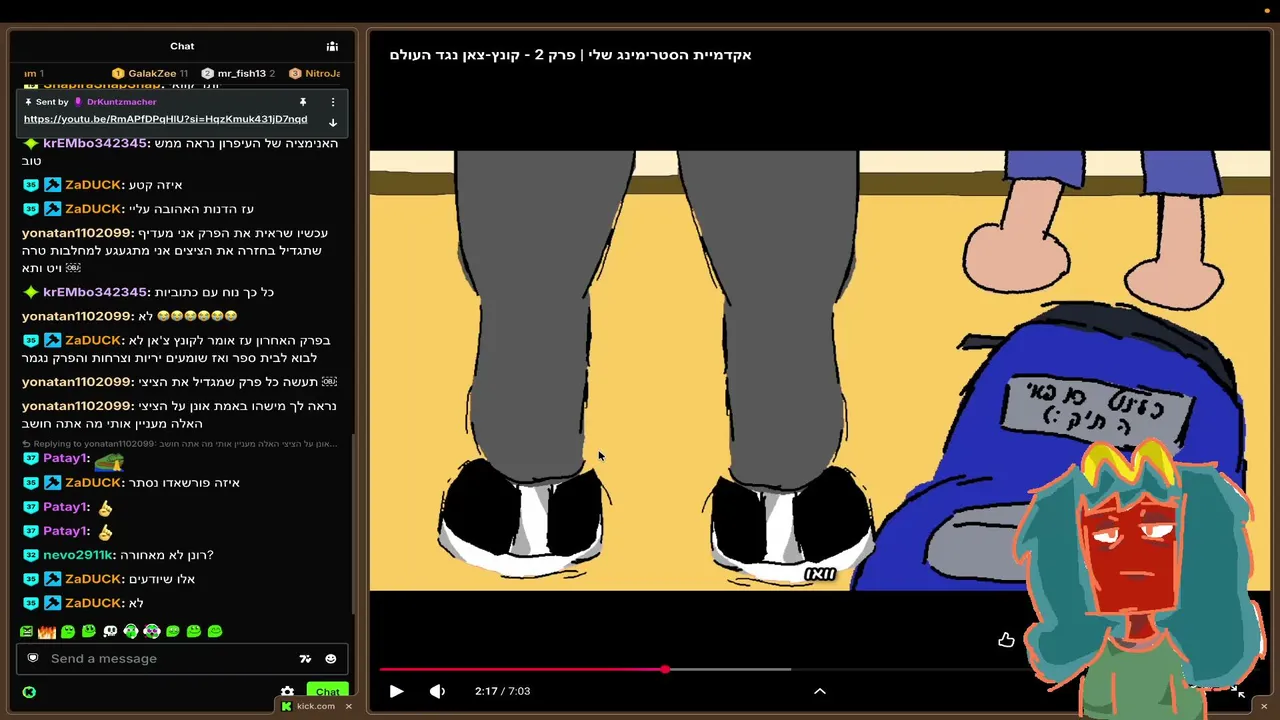Play the video
This screenshot has height=720, width=1280.
[396, 691]
